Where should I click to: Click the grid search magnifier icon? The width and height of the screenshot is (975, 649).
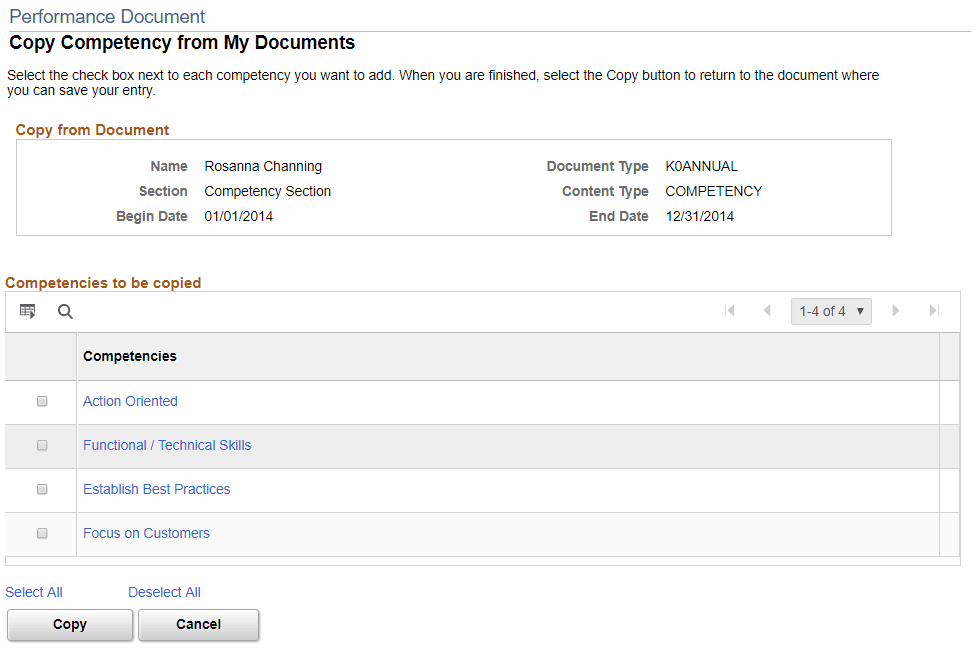tap(65, 311)
